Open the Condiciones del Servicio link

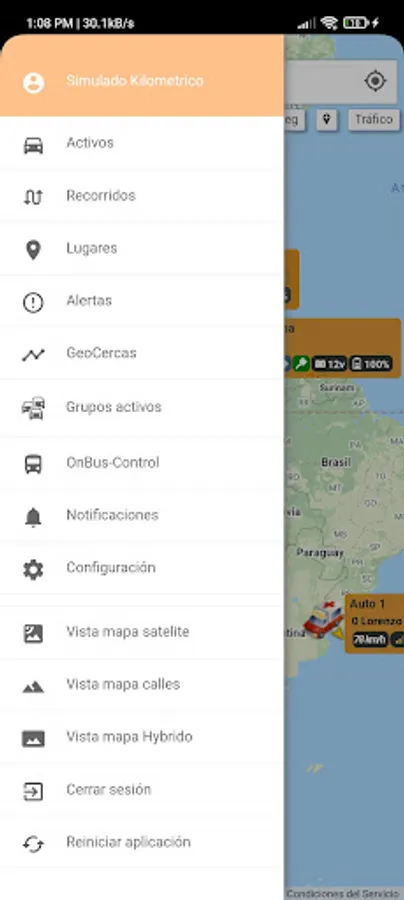pos(343,894)
